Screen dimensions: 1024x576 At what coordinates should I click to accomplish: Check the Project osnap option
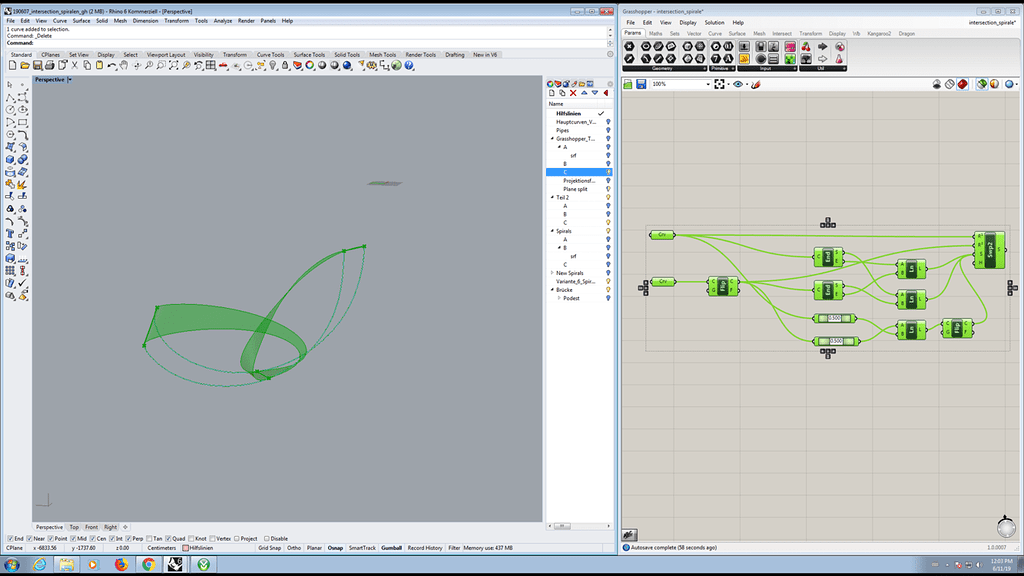pos(238,538)
